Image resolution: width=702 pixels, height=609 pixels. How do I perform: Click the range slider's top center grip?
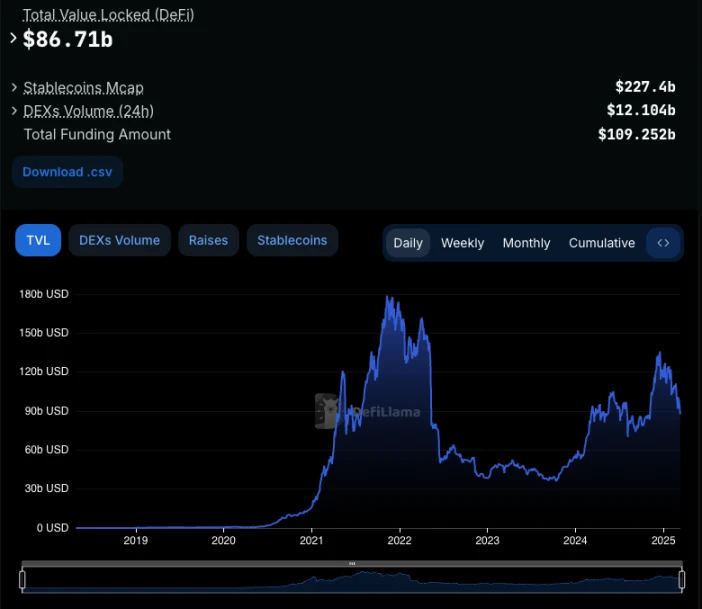click(x=352, y=563)
